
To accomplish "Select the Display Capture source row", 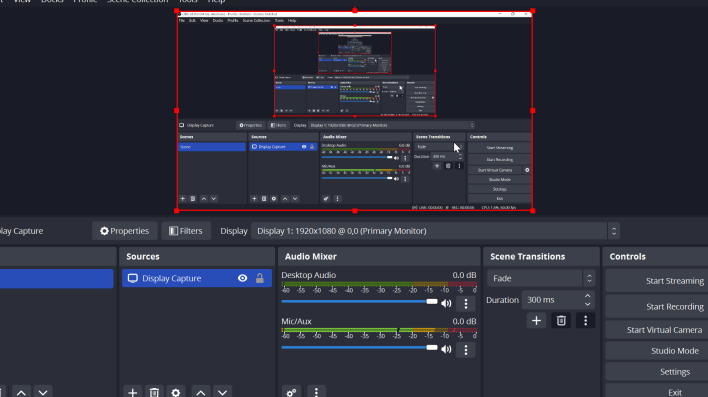I will (197, 278).
